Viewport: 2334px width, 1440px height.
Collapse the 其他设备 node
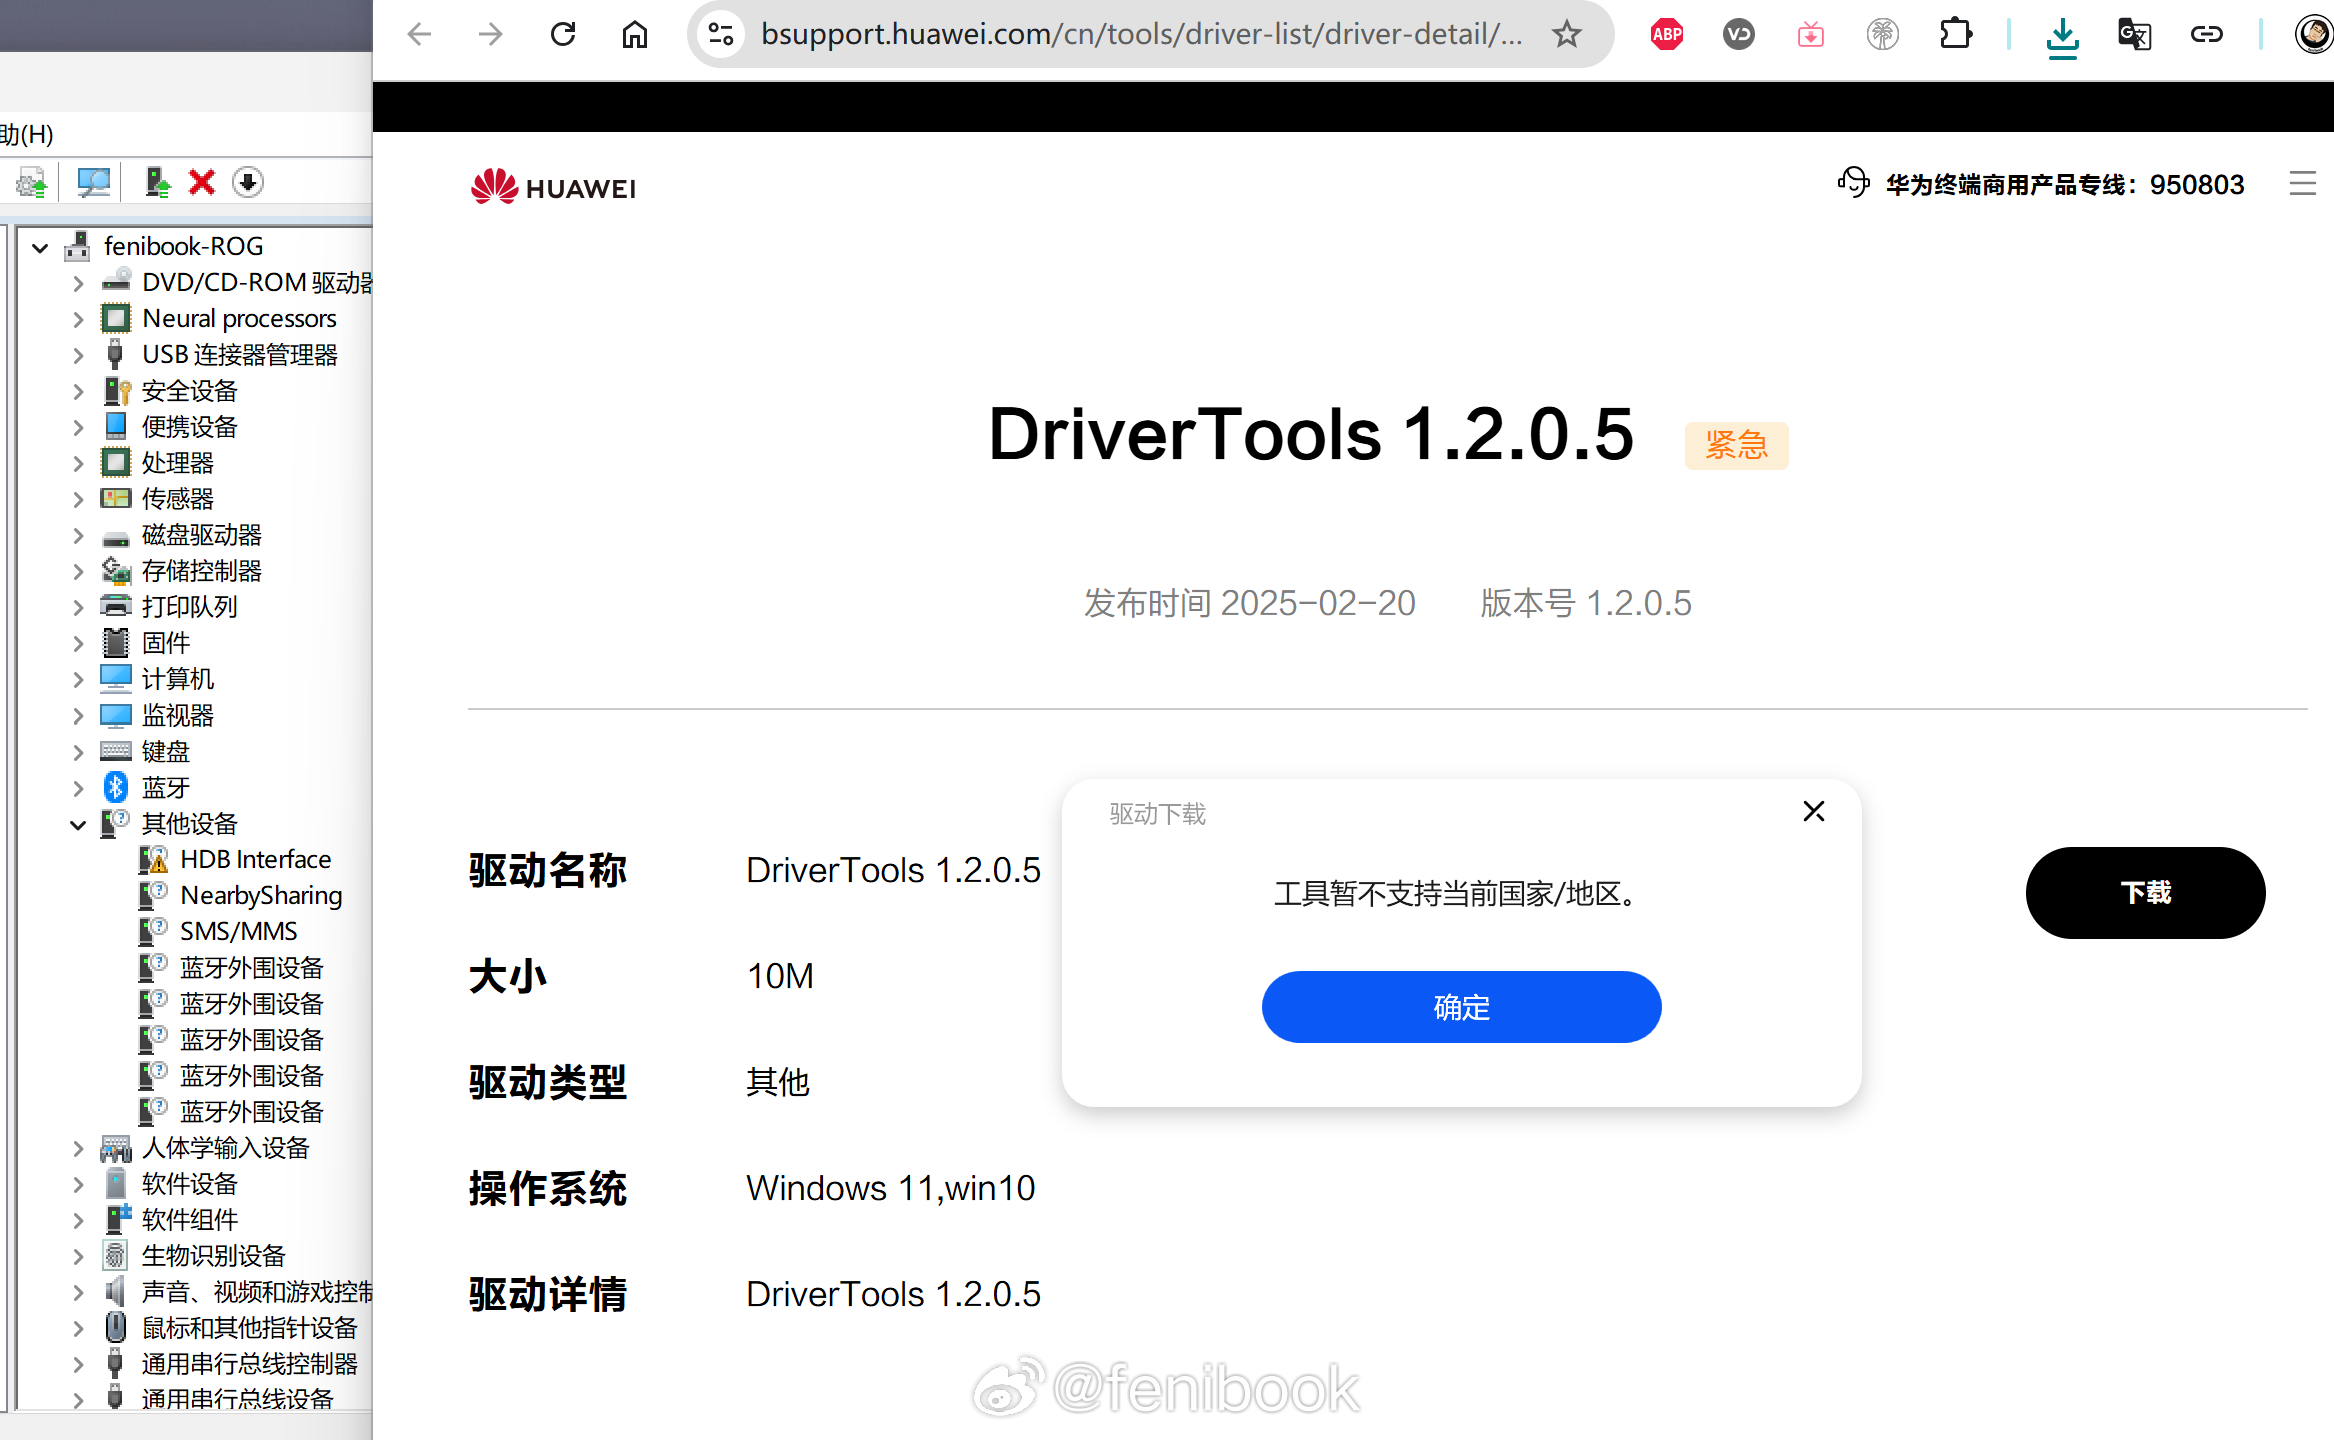[78, 824]
